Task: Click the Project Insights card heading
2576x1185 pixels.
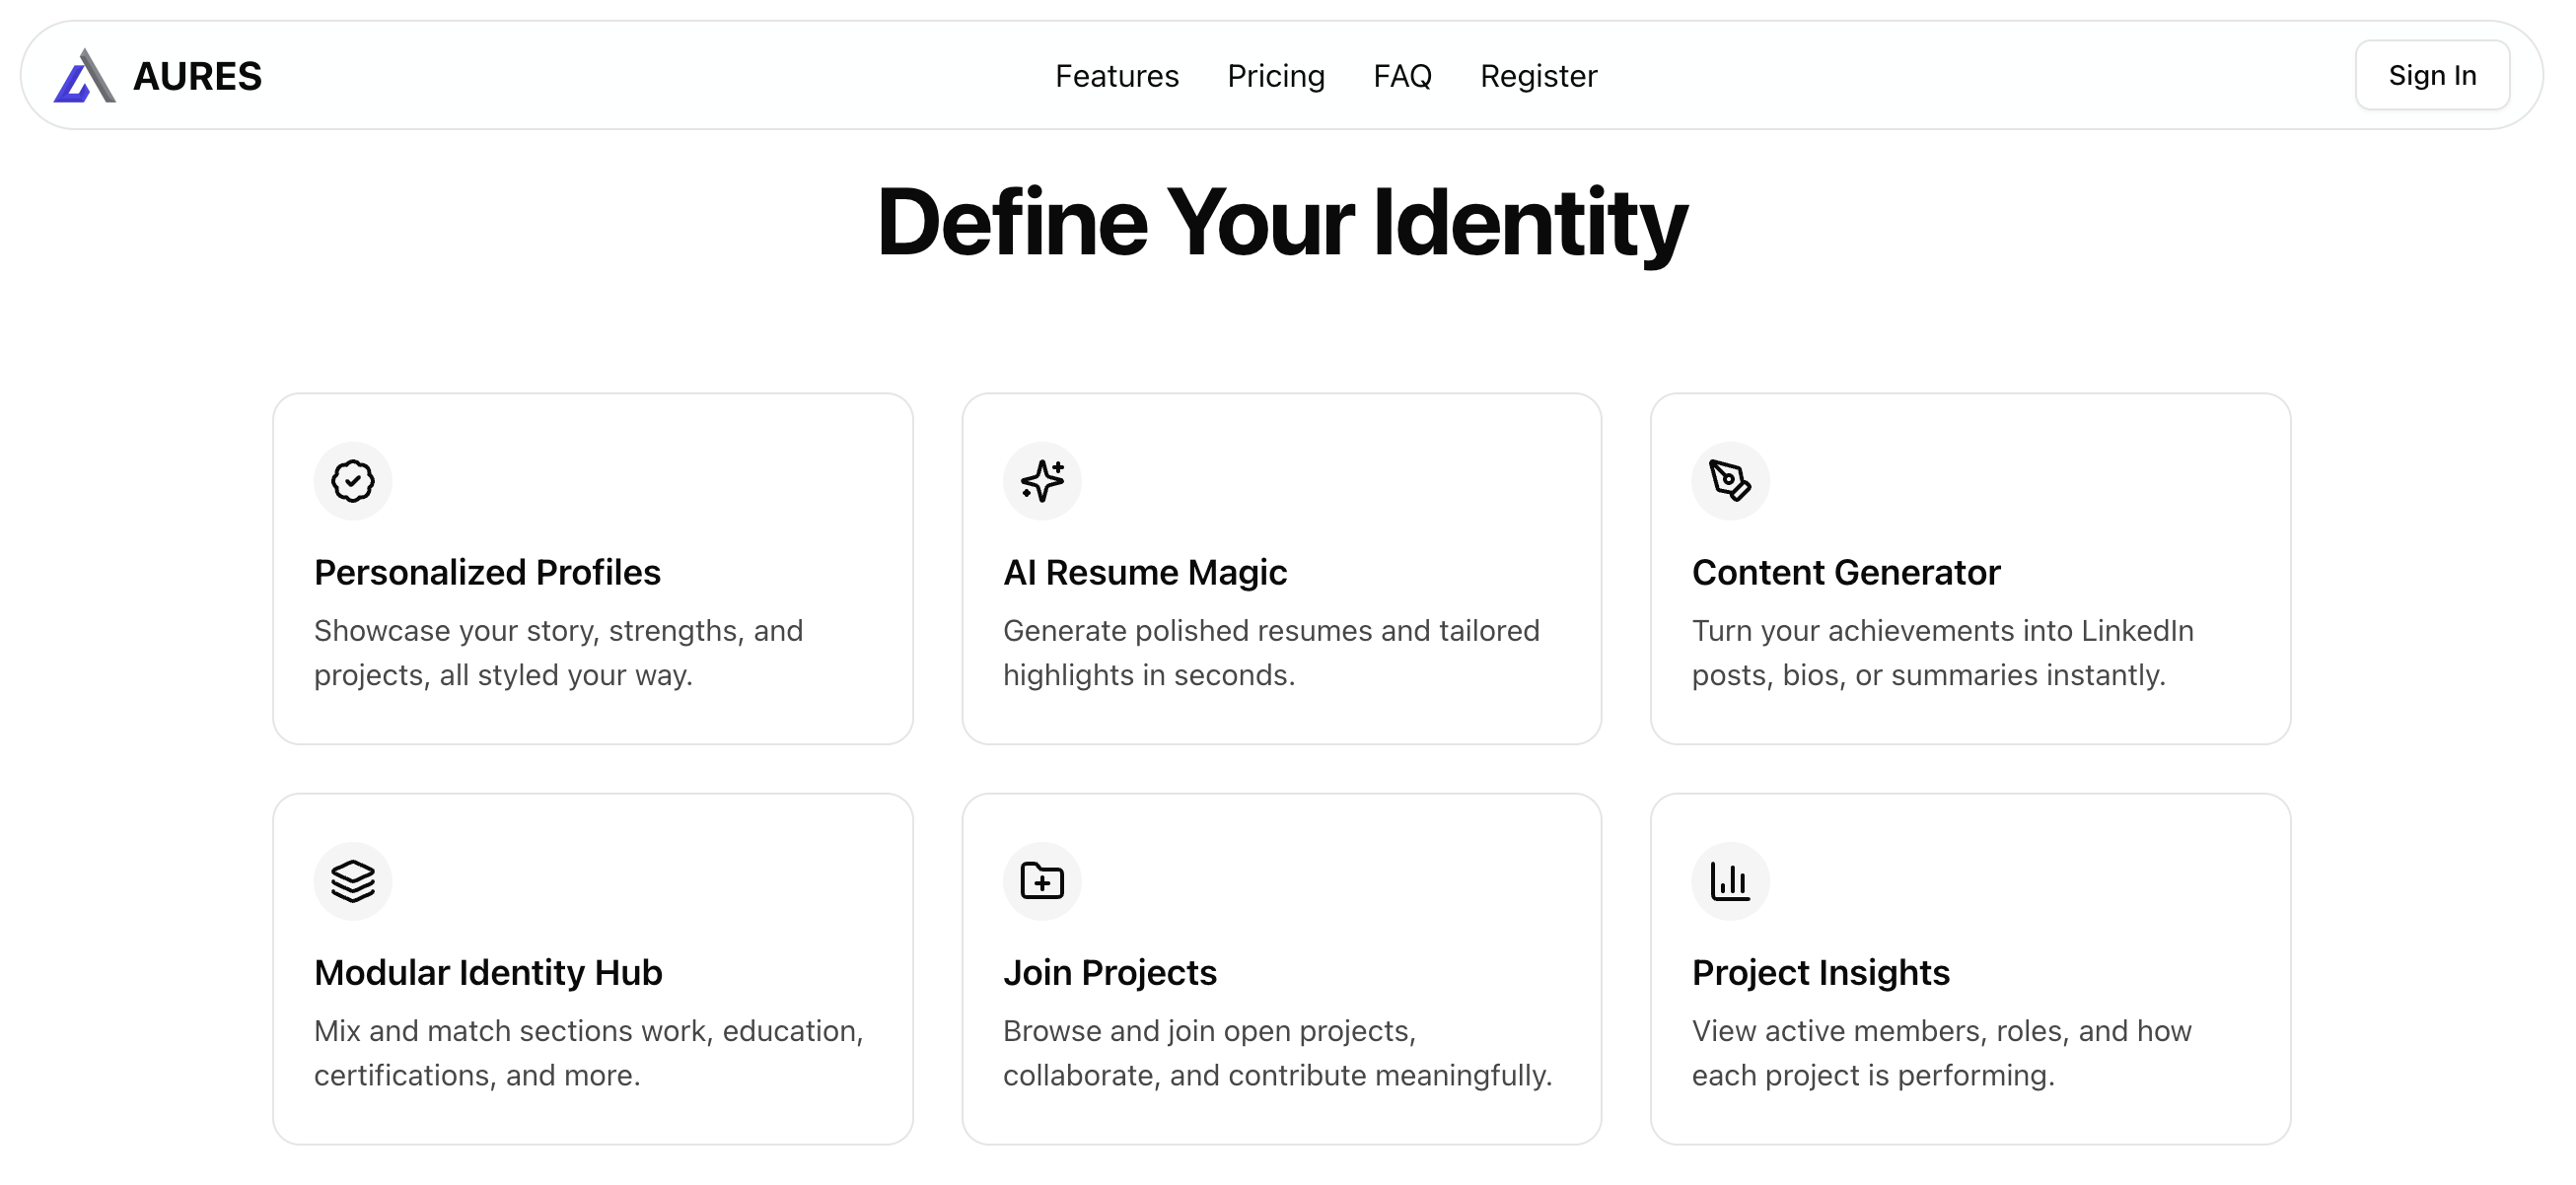Action: pos(1821,972)
